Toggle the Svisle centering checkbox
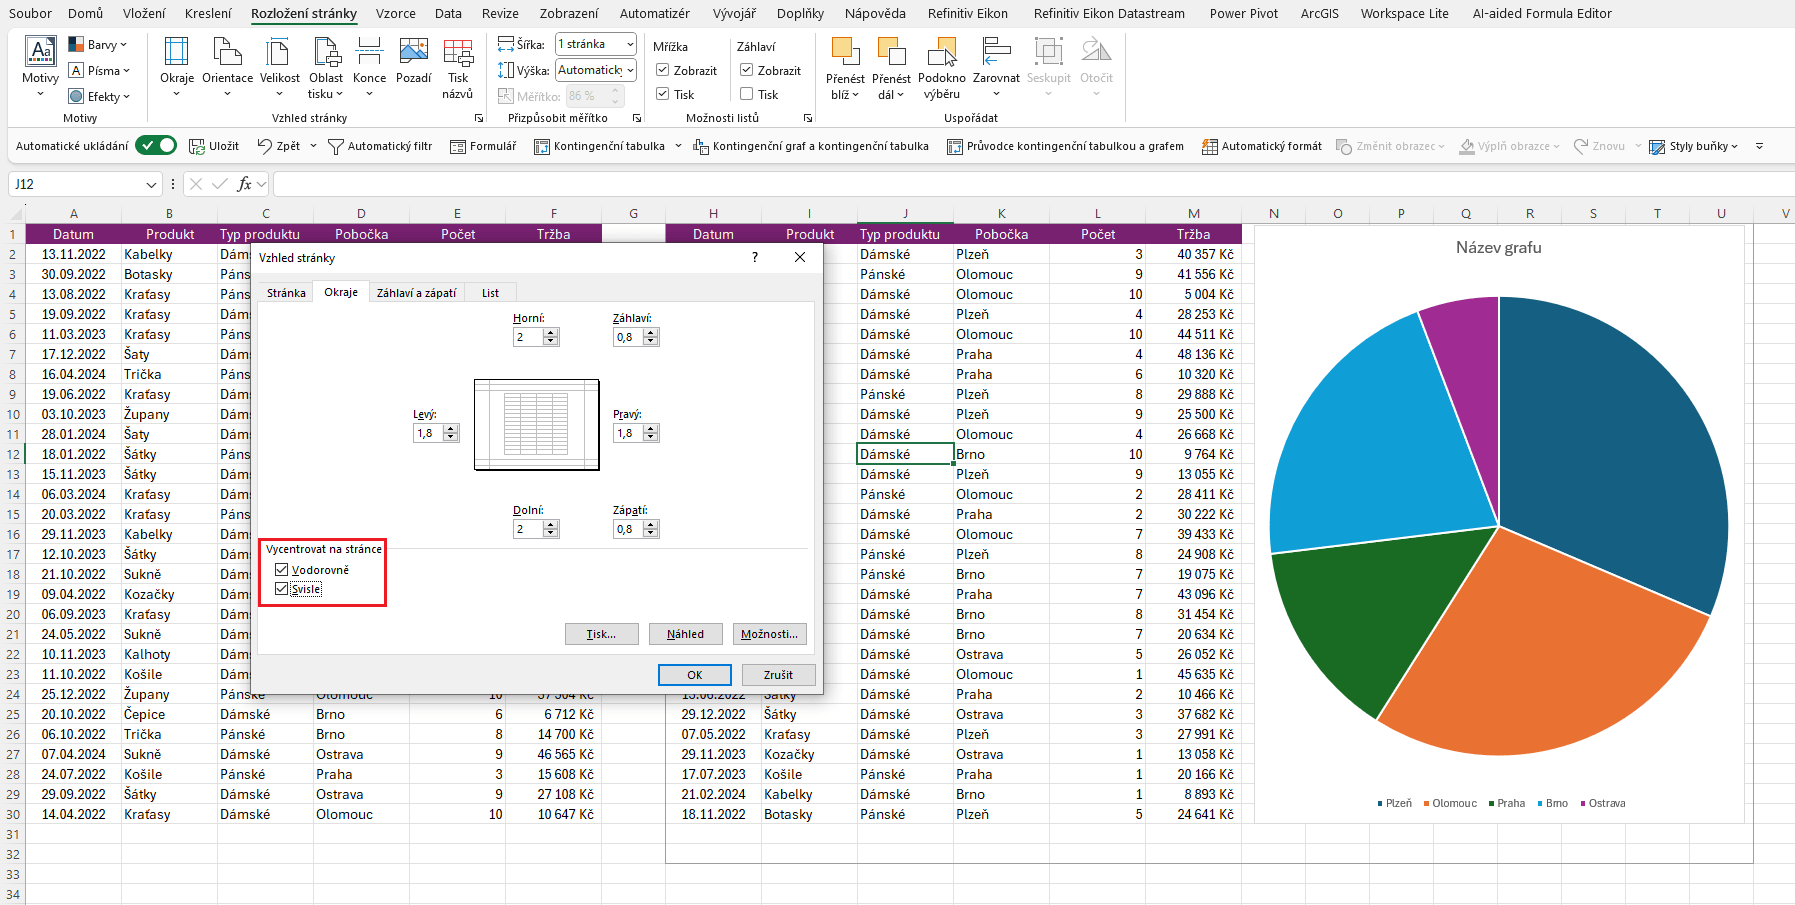This screenshot has height=905, width=1795. (x=281, y=589)
